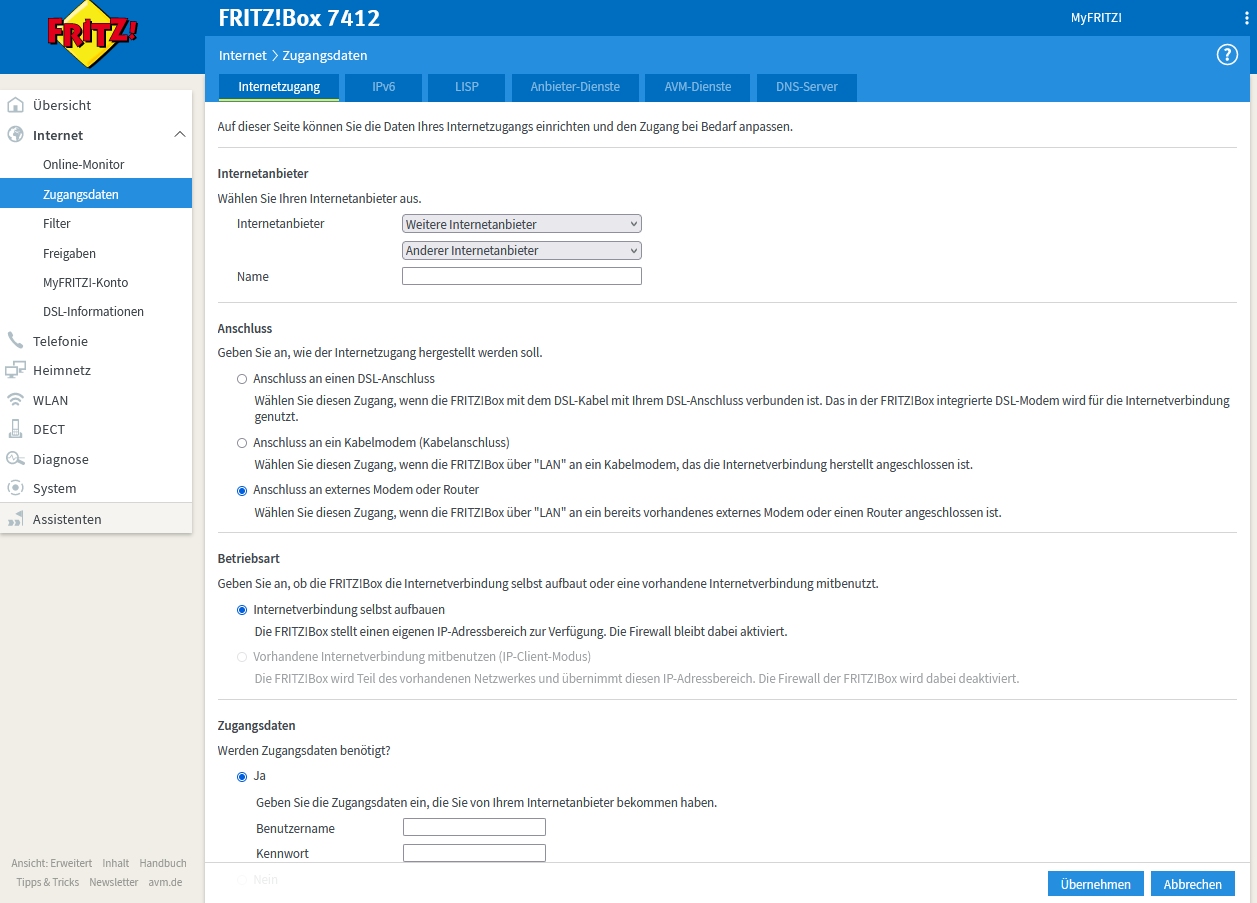
Task: Click the FRITZ!Box 7412 title
Action: pyautogui.click(x=299, y=18)
